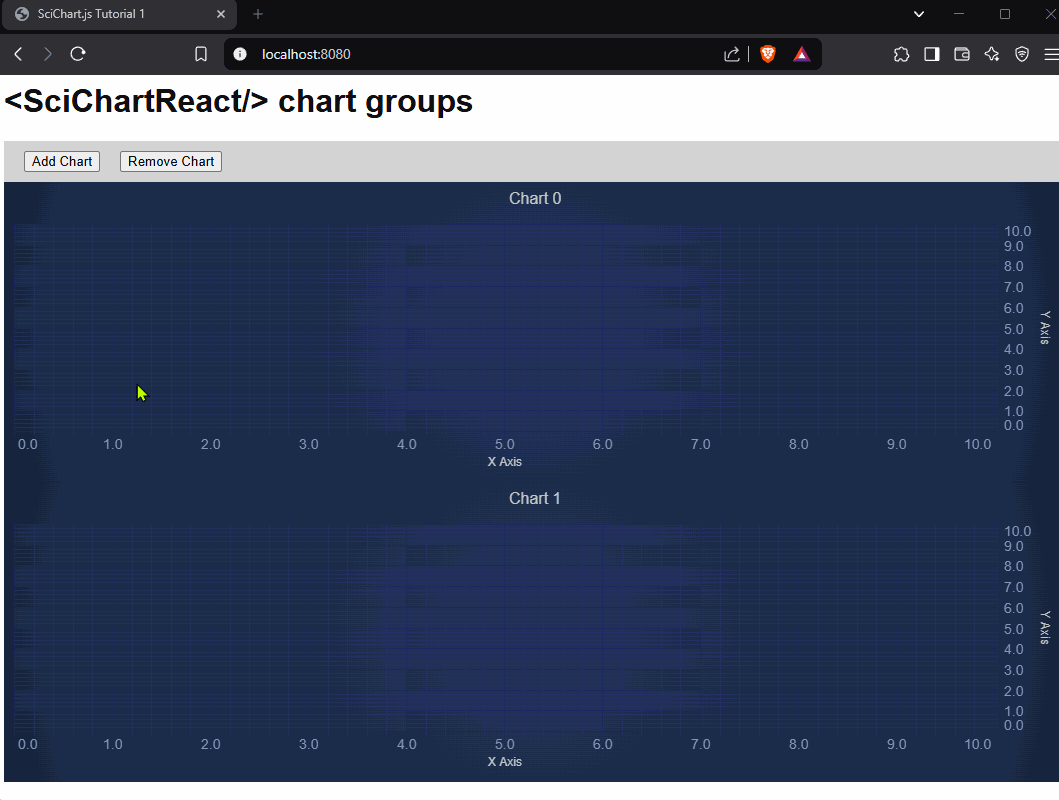Toggle the browser sidebar panel icon
1059x800 pixels.
[x=931, y=54]
